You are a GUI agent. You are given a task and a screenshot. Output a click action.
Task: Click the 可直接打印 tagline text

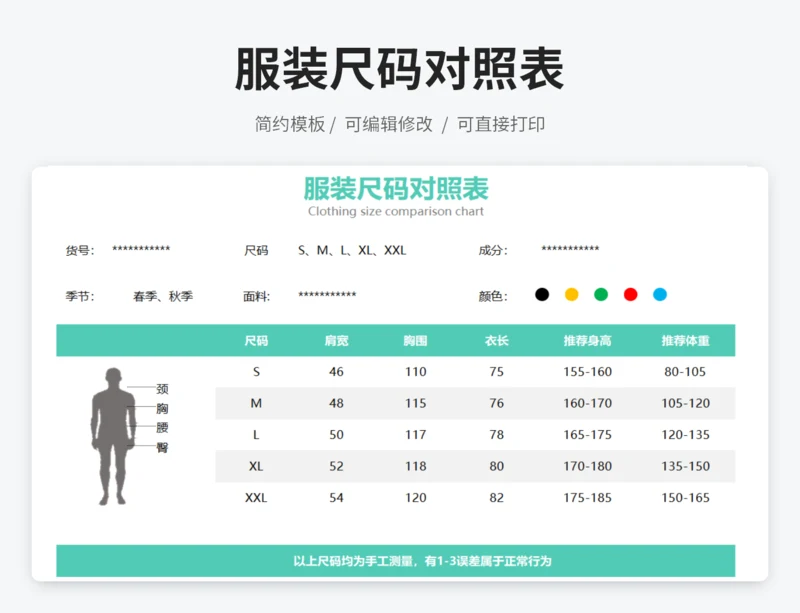coord(501,124)
